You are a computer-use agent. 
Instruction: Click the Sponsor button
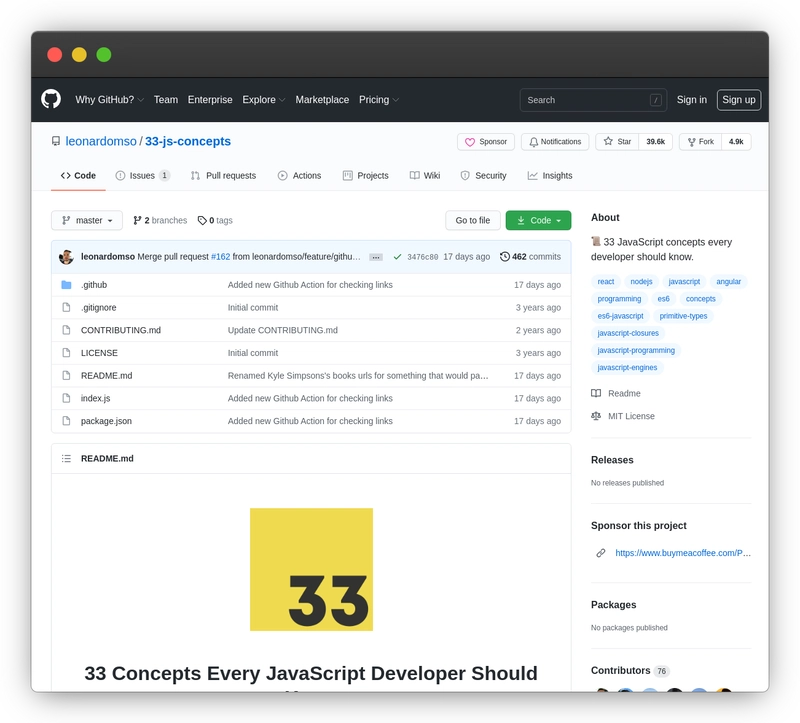(x=486, y=142)
